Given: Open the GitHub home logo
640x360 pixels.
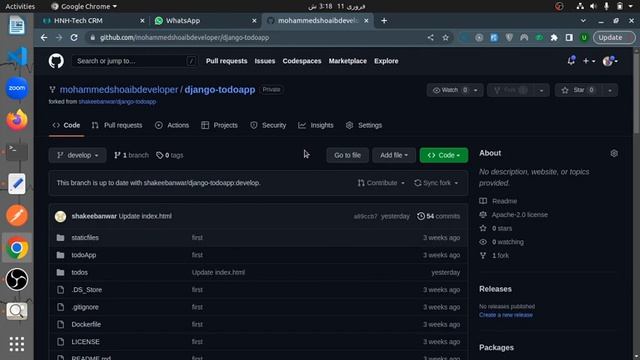Looking at the screenshot, I should coord(56,61).
